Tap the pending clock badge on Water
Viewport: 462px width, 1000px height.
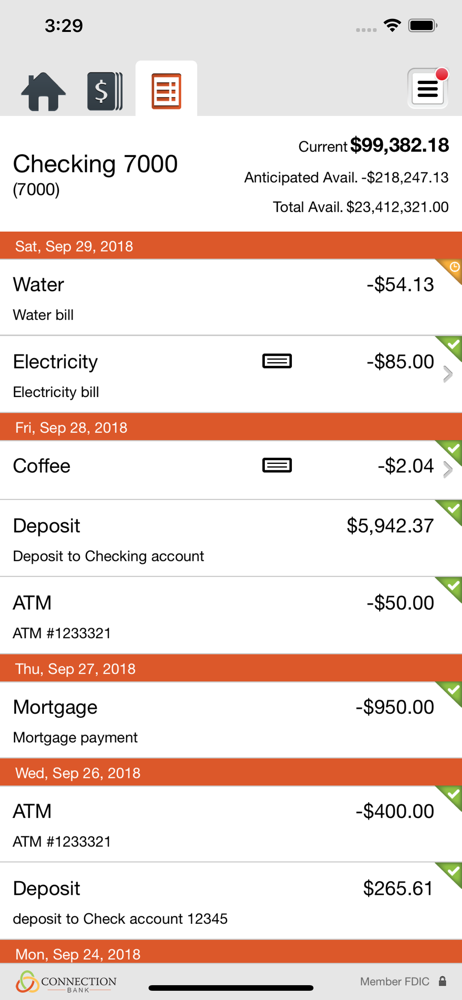pyautogui.click(x=452, y=268)
